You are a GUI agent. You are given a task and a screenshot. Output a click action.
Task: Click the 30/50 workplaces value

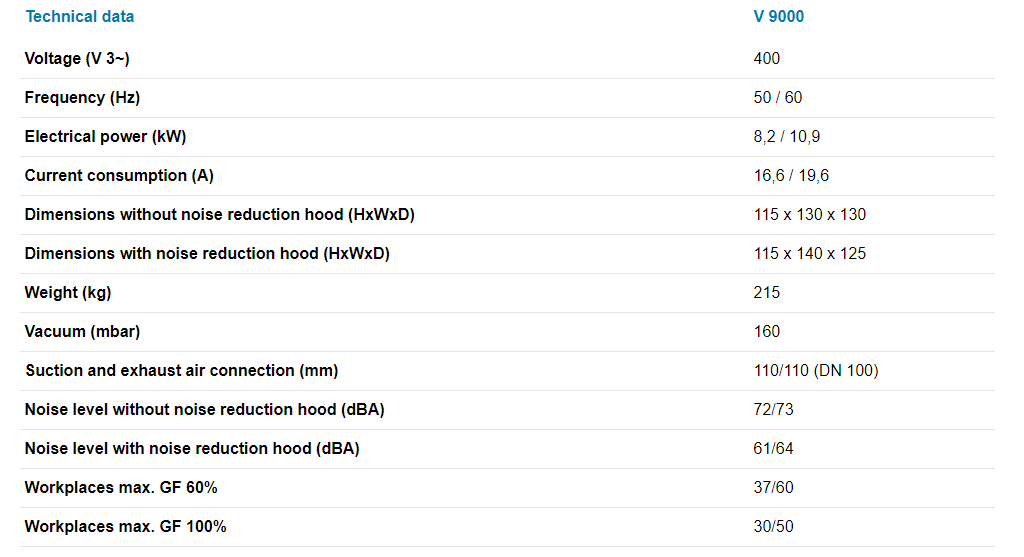773,526
